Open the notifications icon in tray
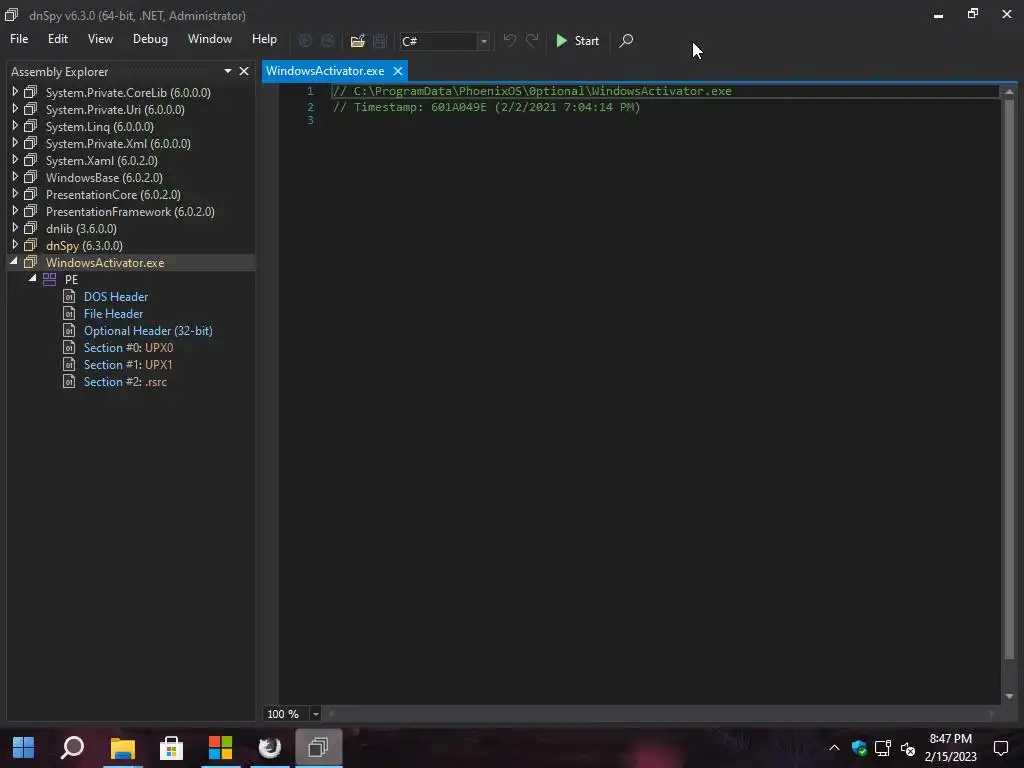 coord(1000,748)
